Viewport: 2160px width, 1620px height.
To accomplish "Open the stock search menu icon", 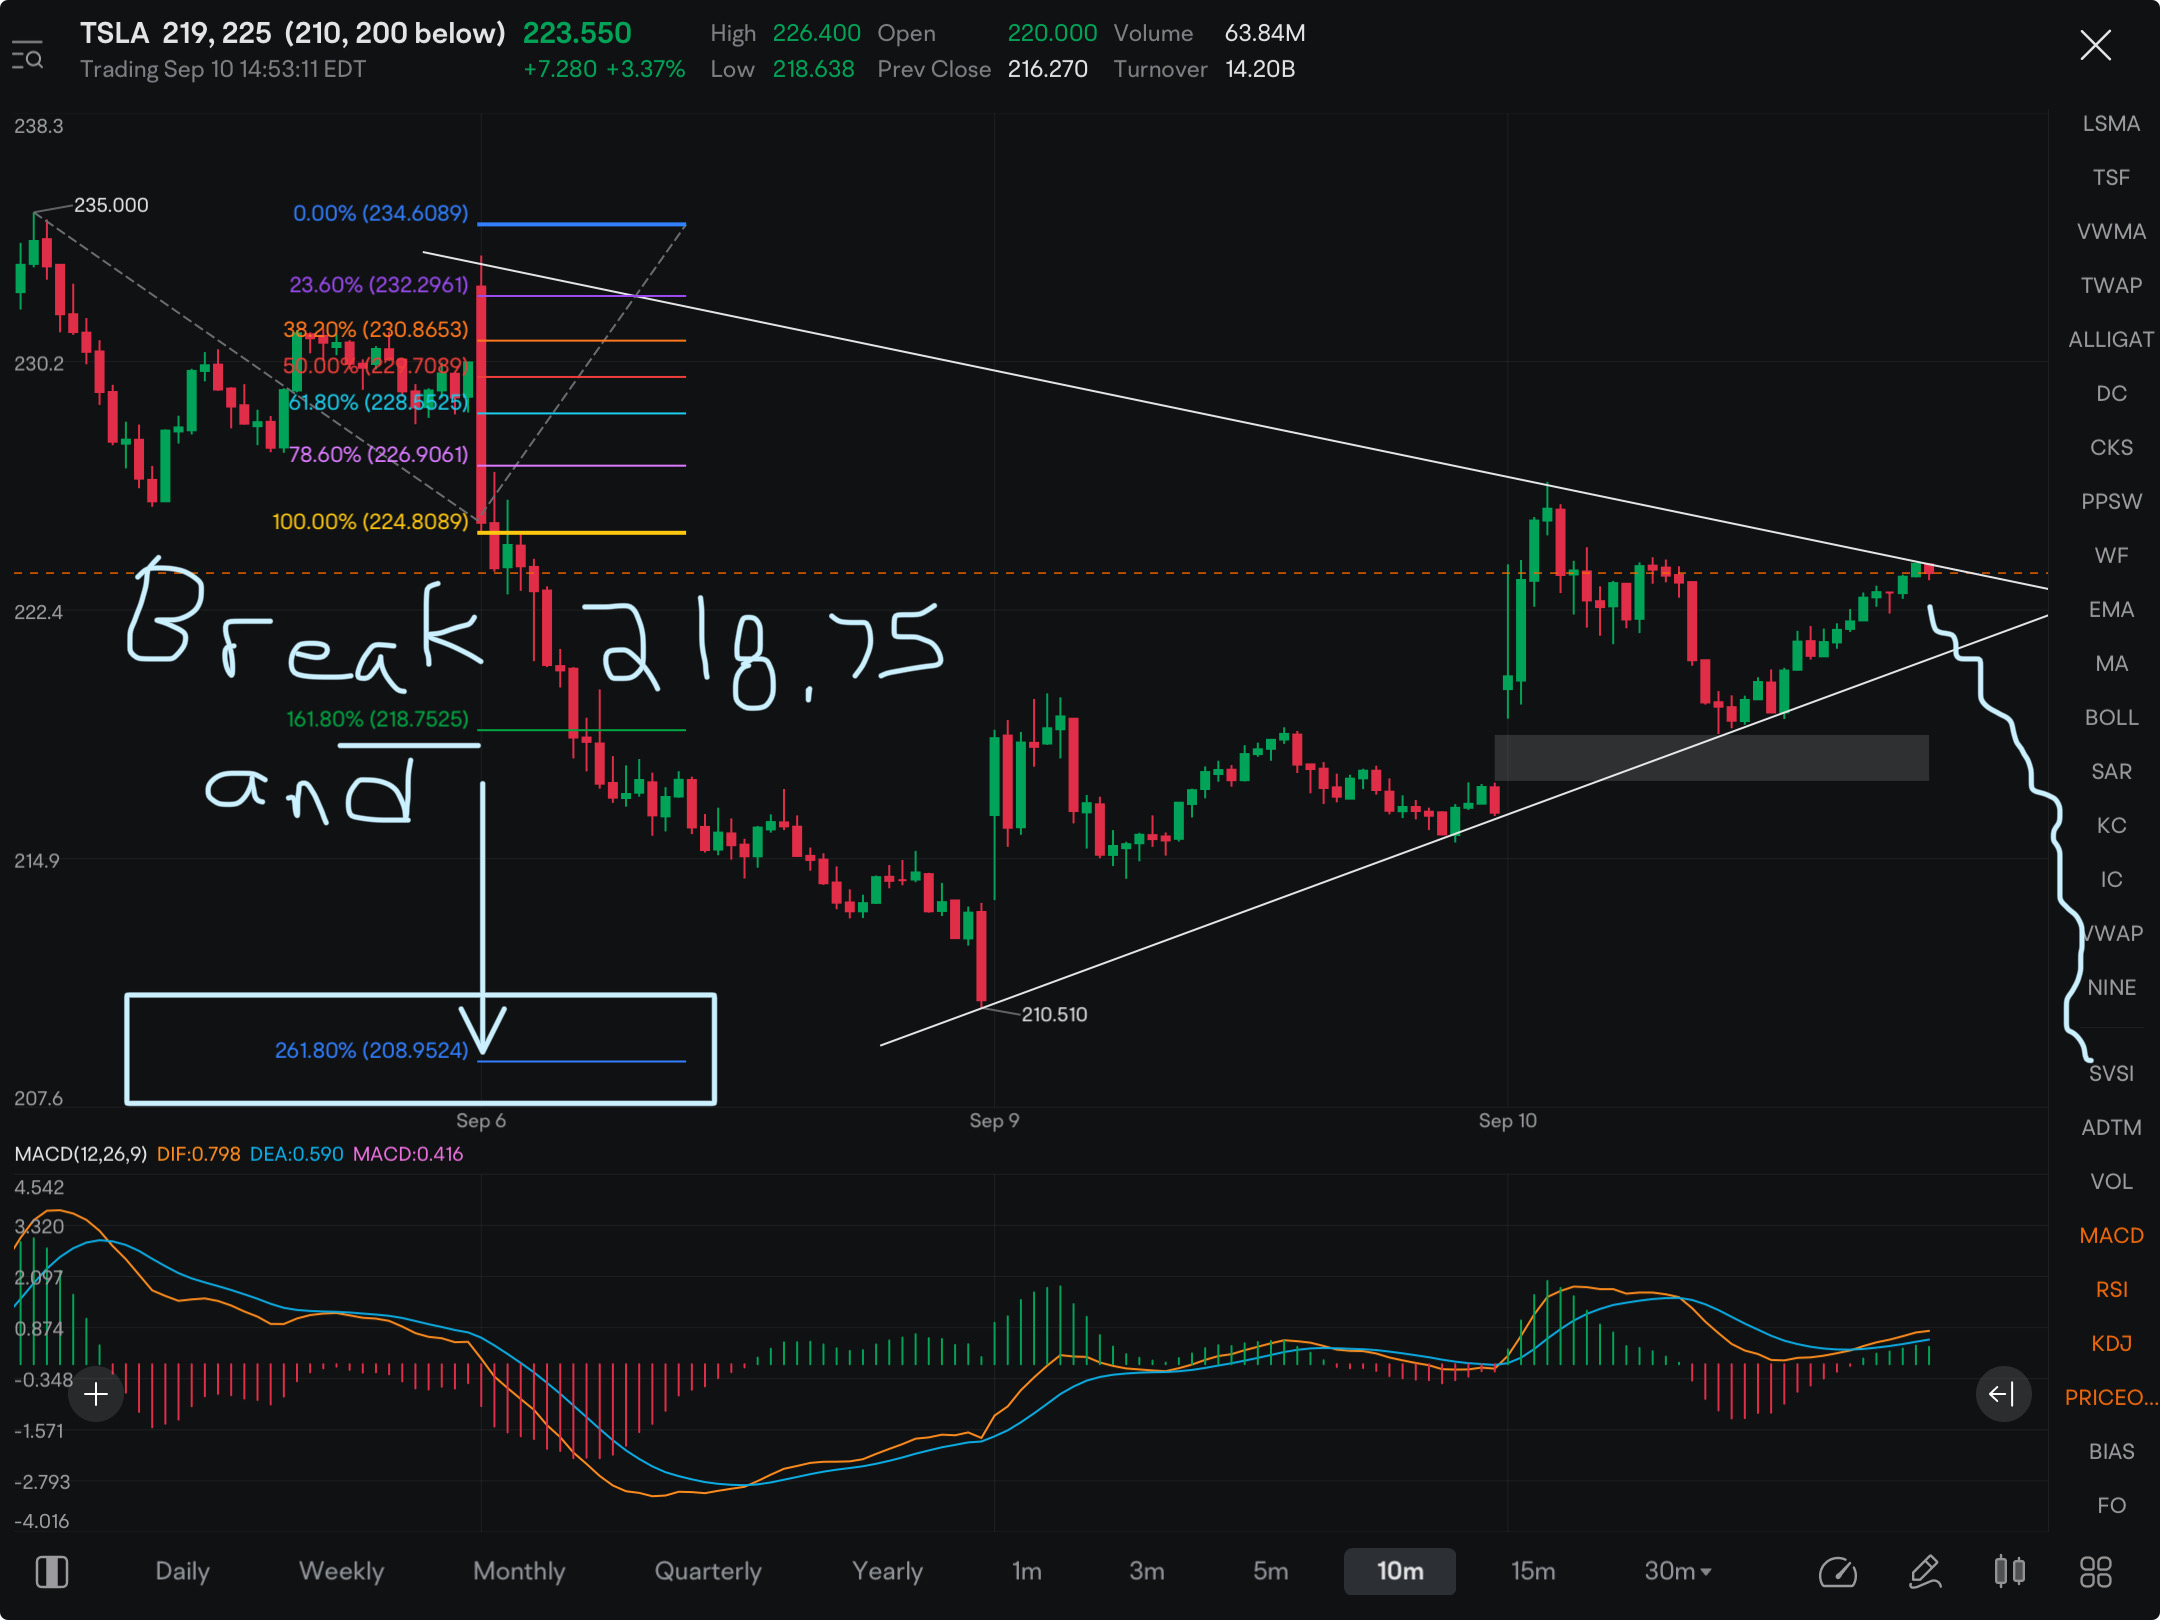I will tap(27, 56).
